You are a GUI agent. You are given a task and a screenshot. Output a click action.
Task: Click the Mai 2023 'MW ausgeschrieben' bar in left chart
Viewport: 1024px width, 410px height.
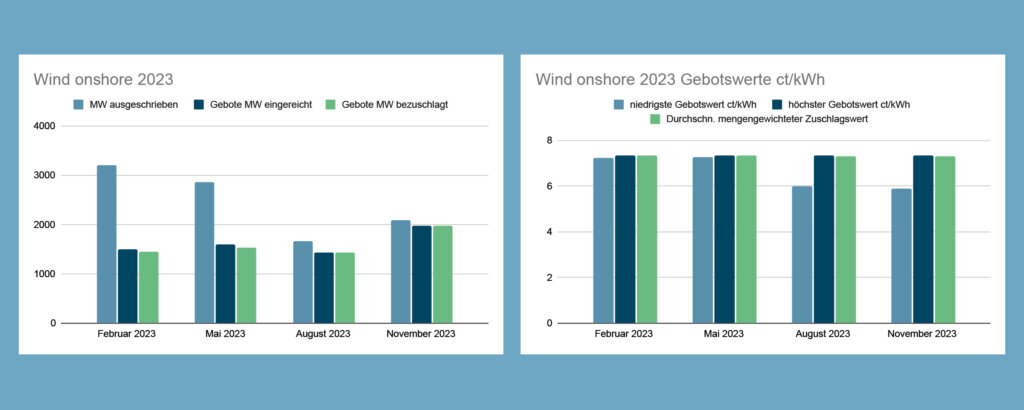click(204, 253)
